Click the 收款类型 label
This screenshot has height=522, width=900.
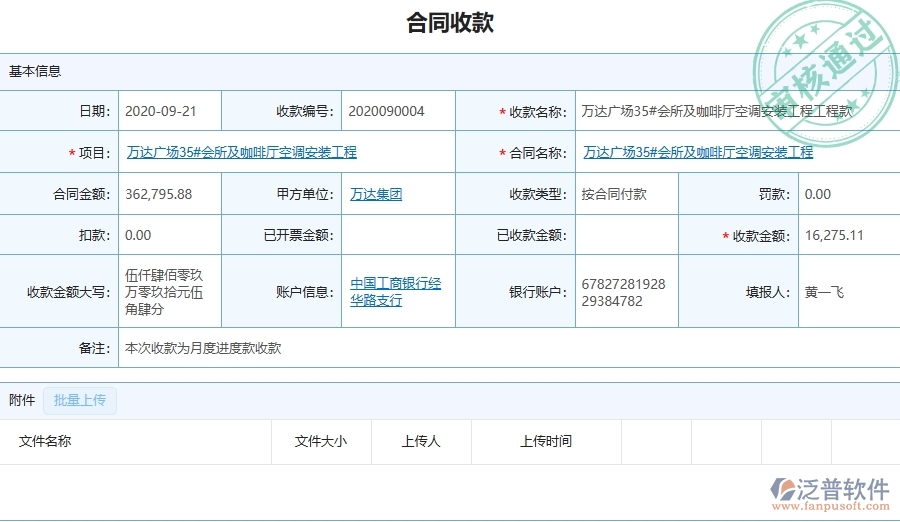tap(538, 194)
